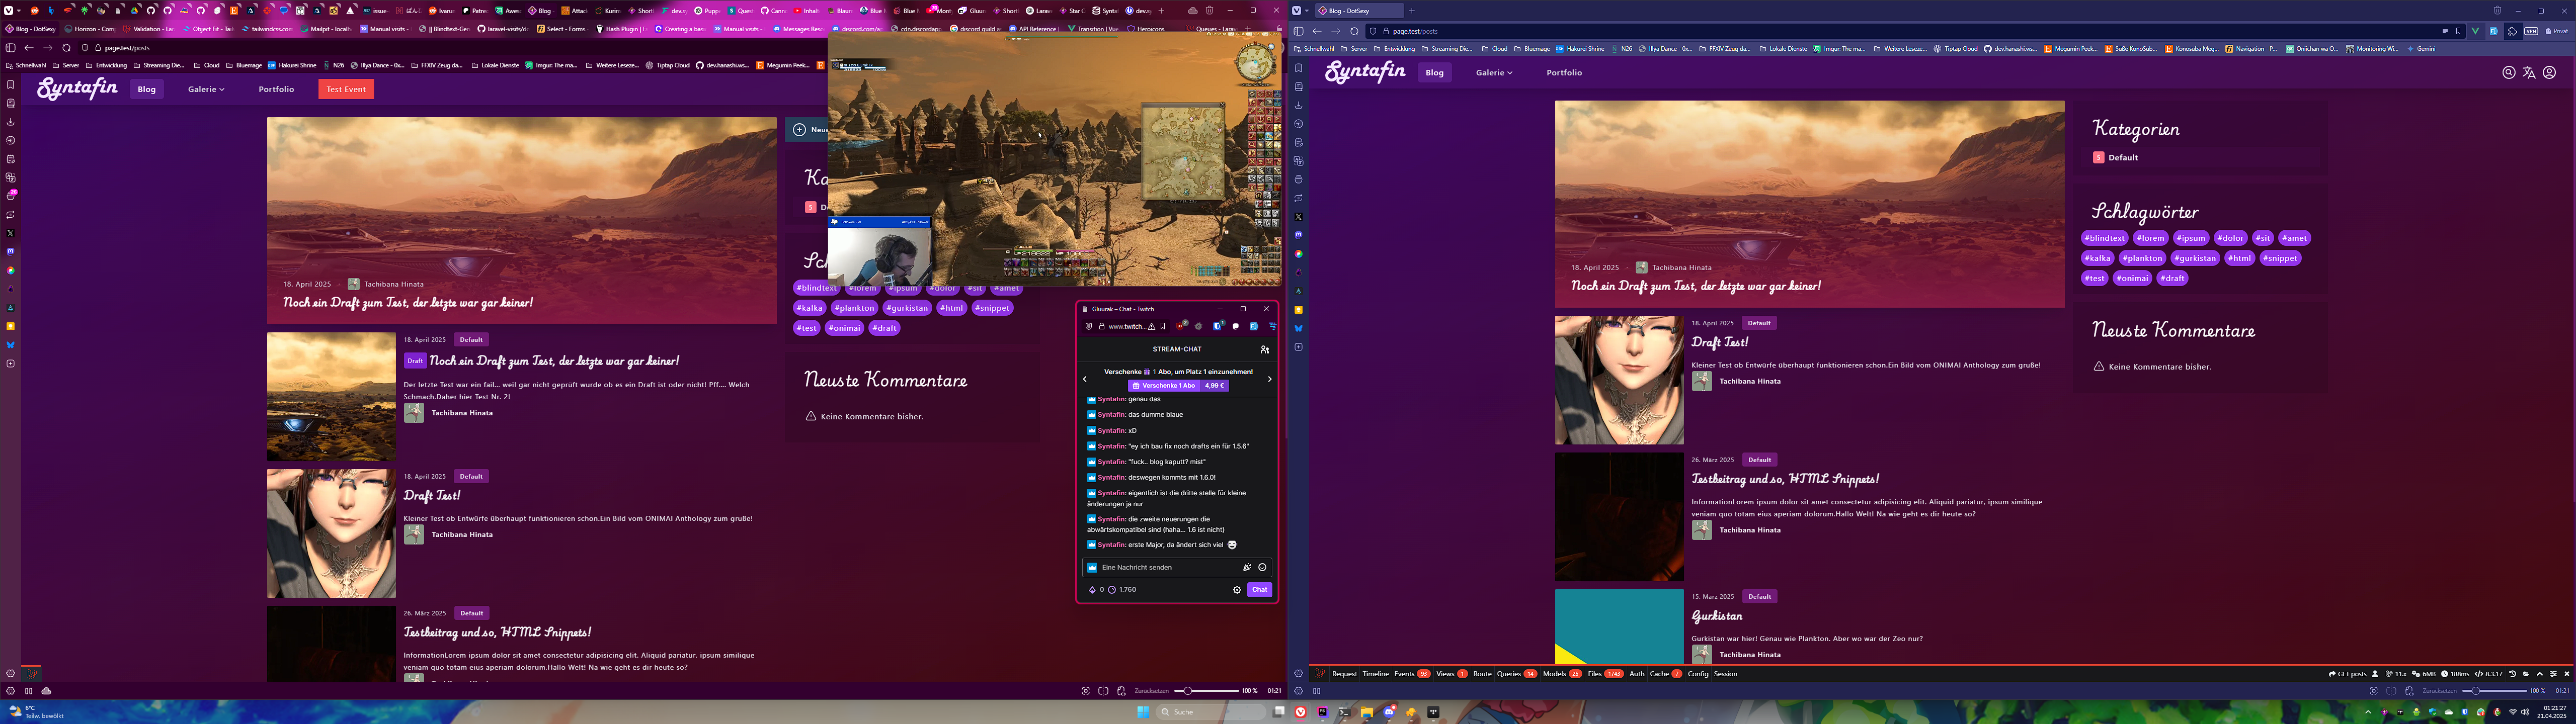
Task: Open the Portfolio menu item in the left window
Action: click(276, 89)
